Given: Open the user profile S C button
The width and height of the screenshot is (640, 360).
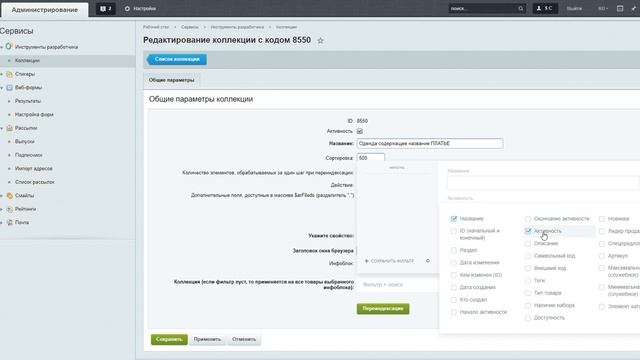Looking at the screenshot, I should pos(545,9).
